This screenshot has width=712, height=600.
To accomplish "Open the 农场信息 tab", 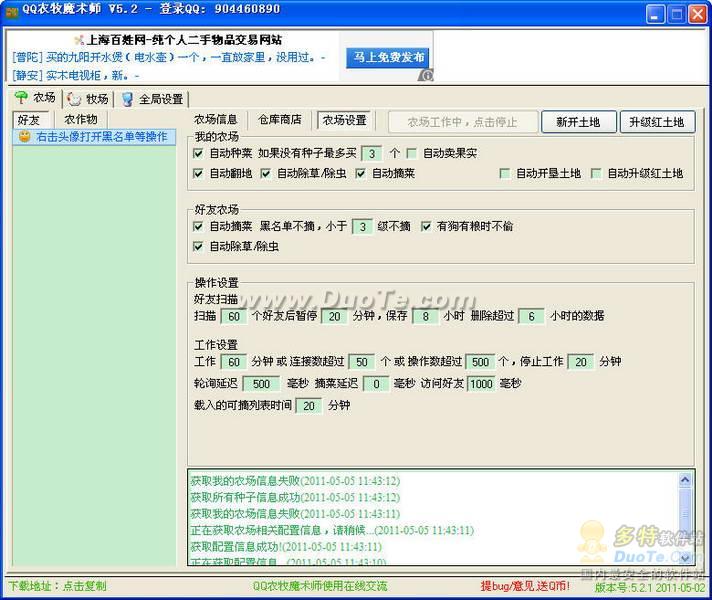I will point(216,120).
